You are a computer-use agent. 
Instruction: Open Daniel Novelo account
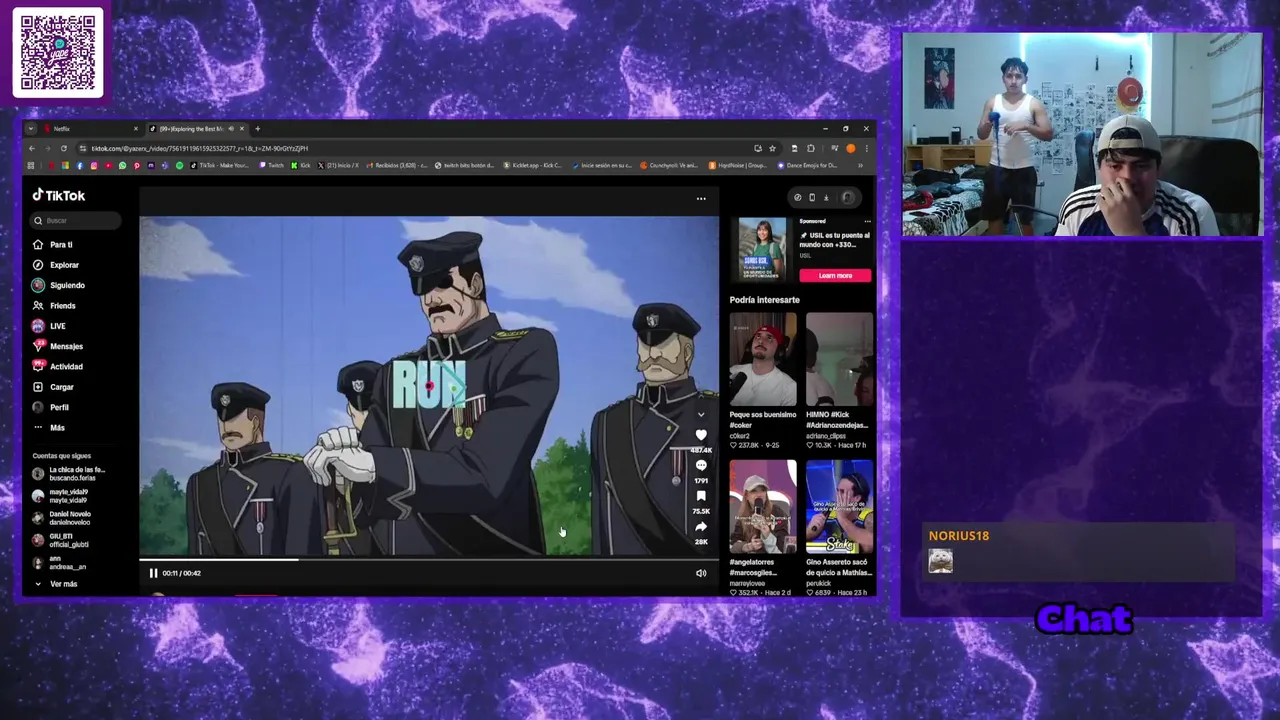click(x=62, y=518)
